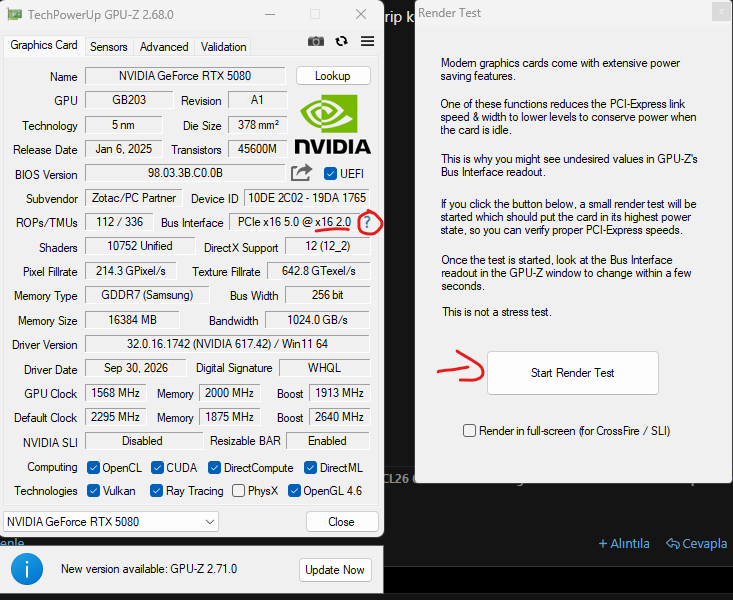Click the Bus Width field 256 bit
Viewport: 733px width, 600px height.
[328, 295]
